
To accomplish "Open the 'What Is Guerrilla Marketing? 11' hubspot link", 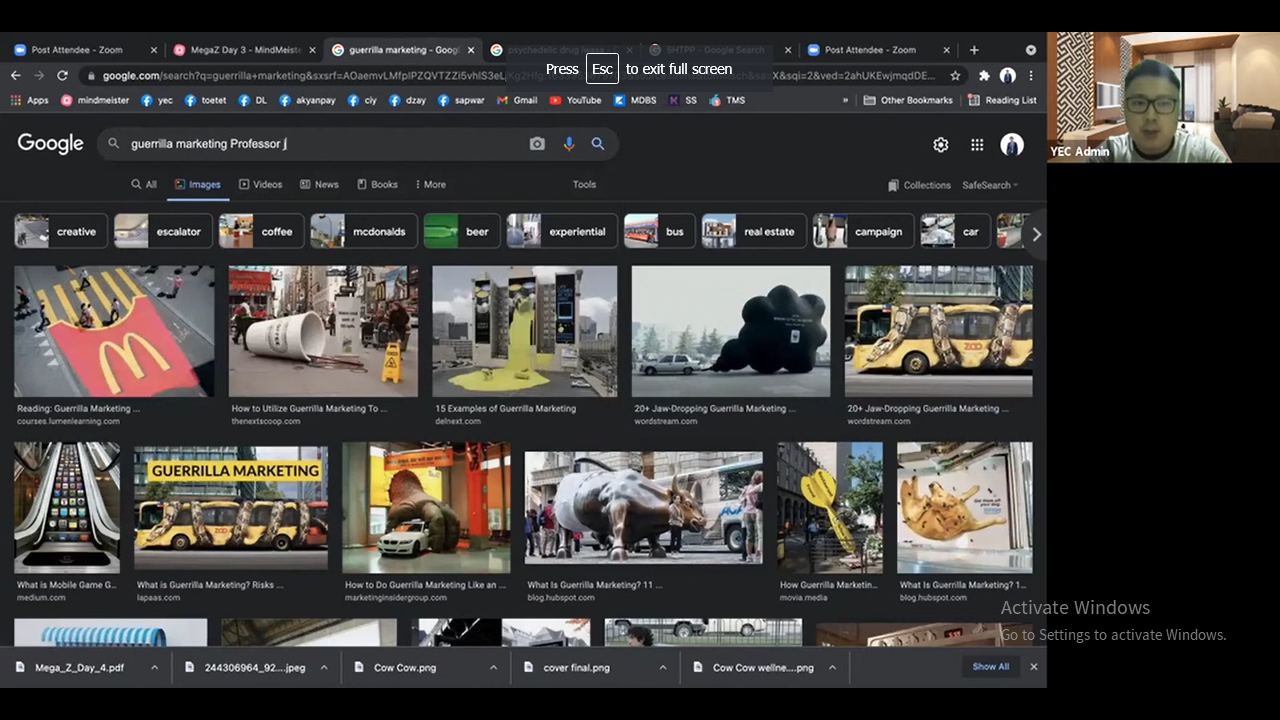I will coord(595,585).
